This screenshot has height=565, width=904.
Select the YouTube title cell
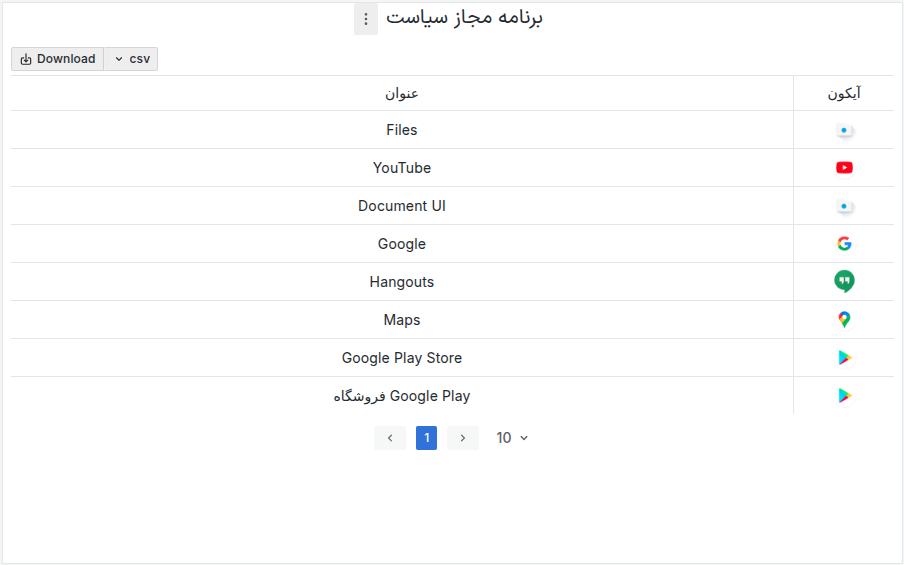(x=402, y=168)
